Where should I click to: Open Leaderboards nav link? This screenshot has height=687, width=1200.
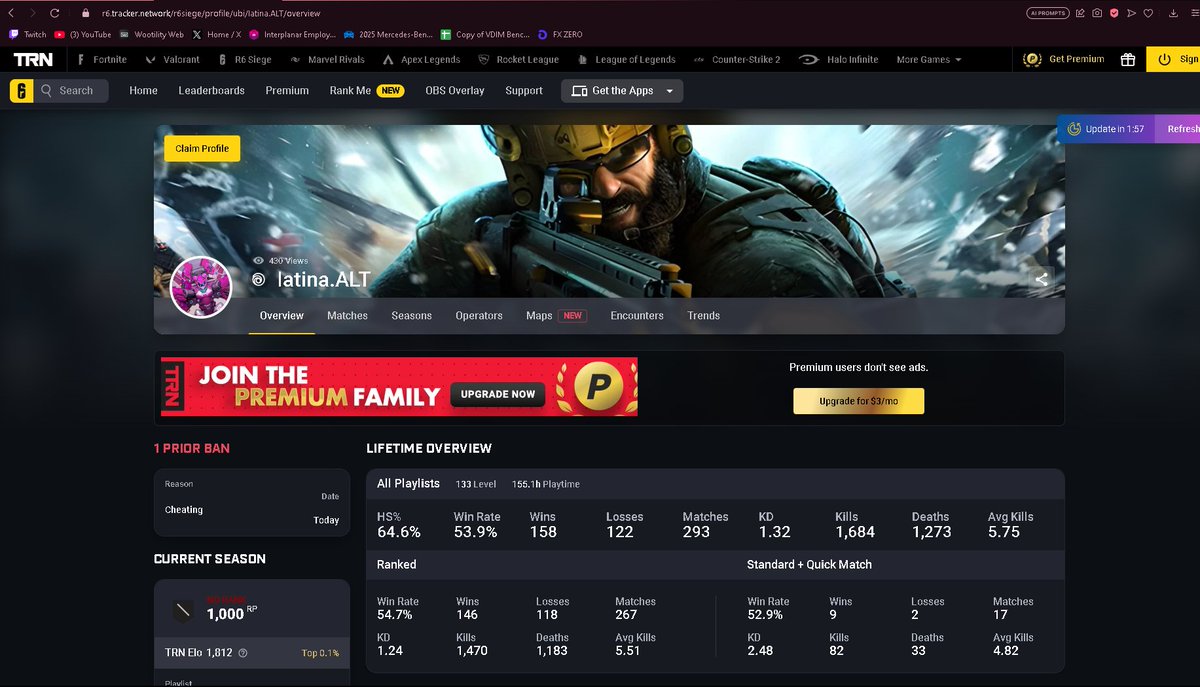[212, 90]
